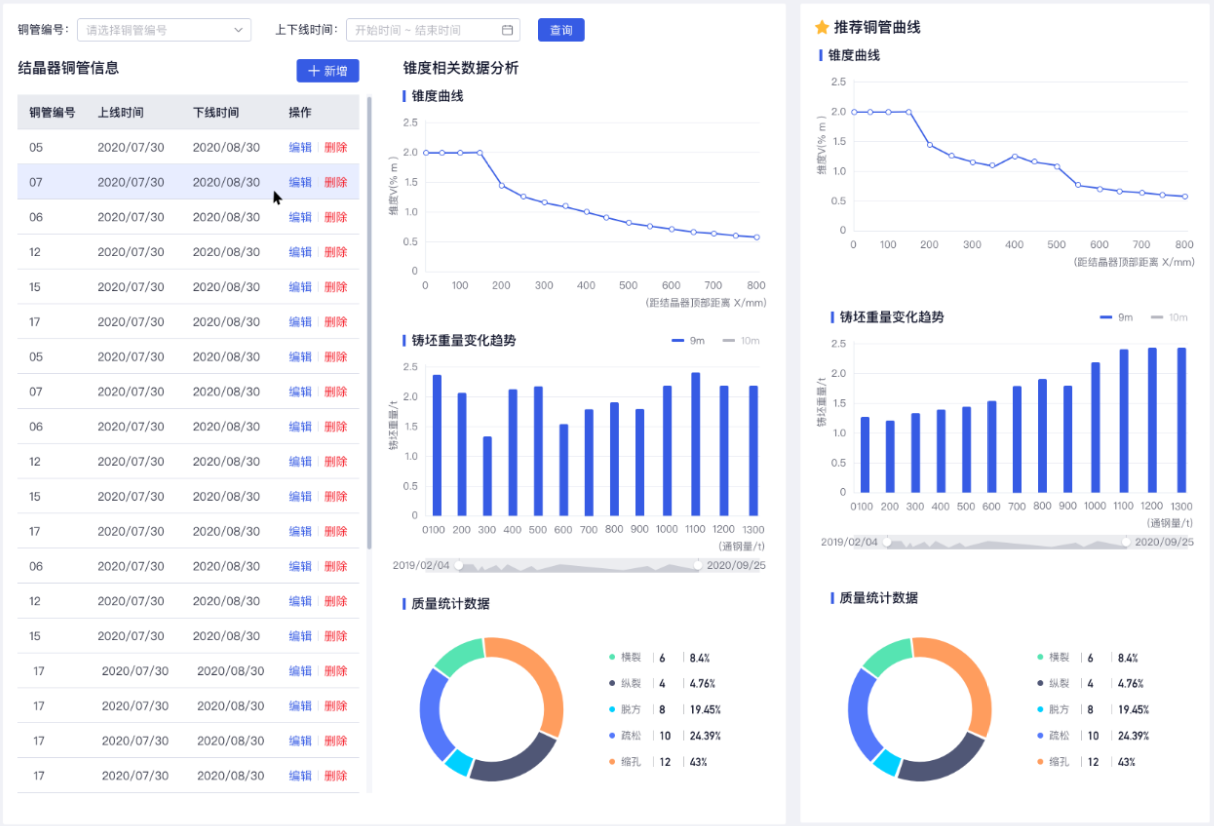Click end handle of middle panel date zoom slider

coord(698,565)
